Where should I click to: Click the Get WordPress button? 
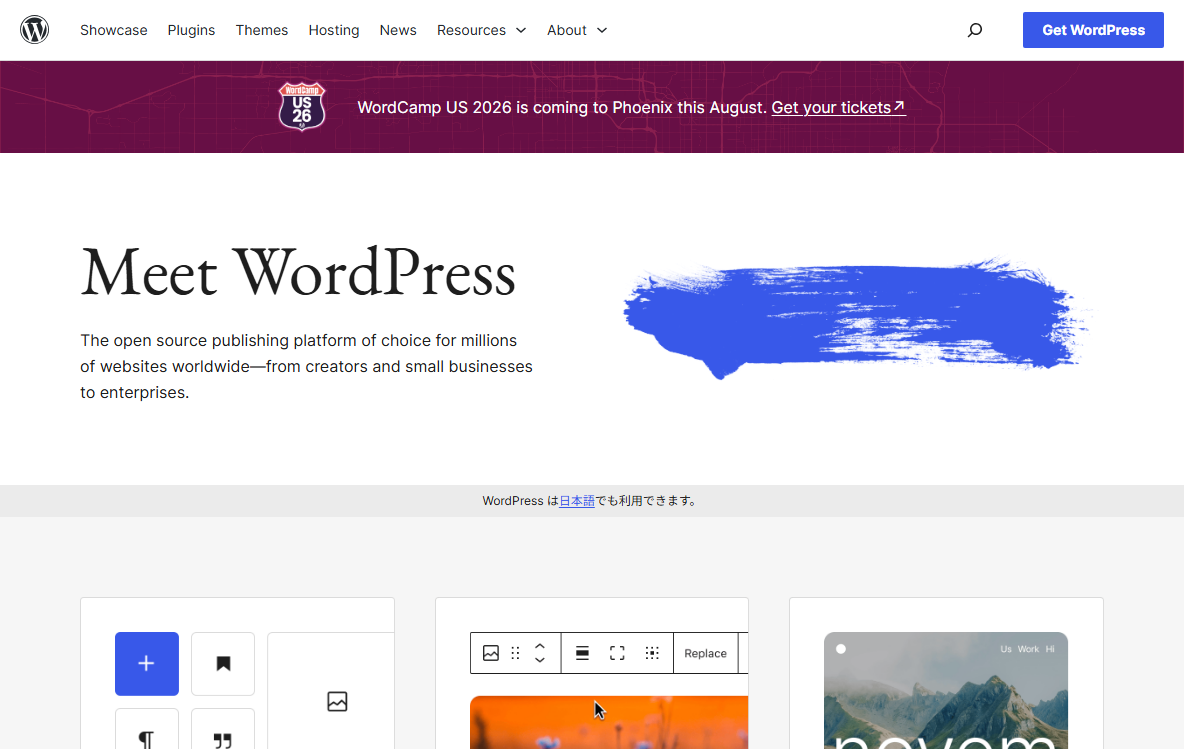pyautogui.click(x=1093, y=30)
